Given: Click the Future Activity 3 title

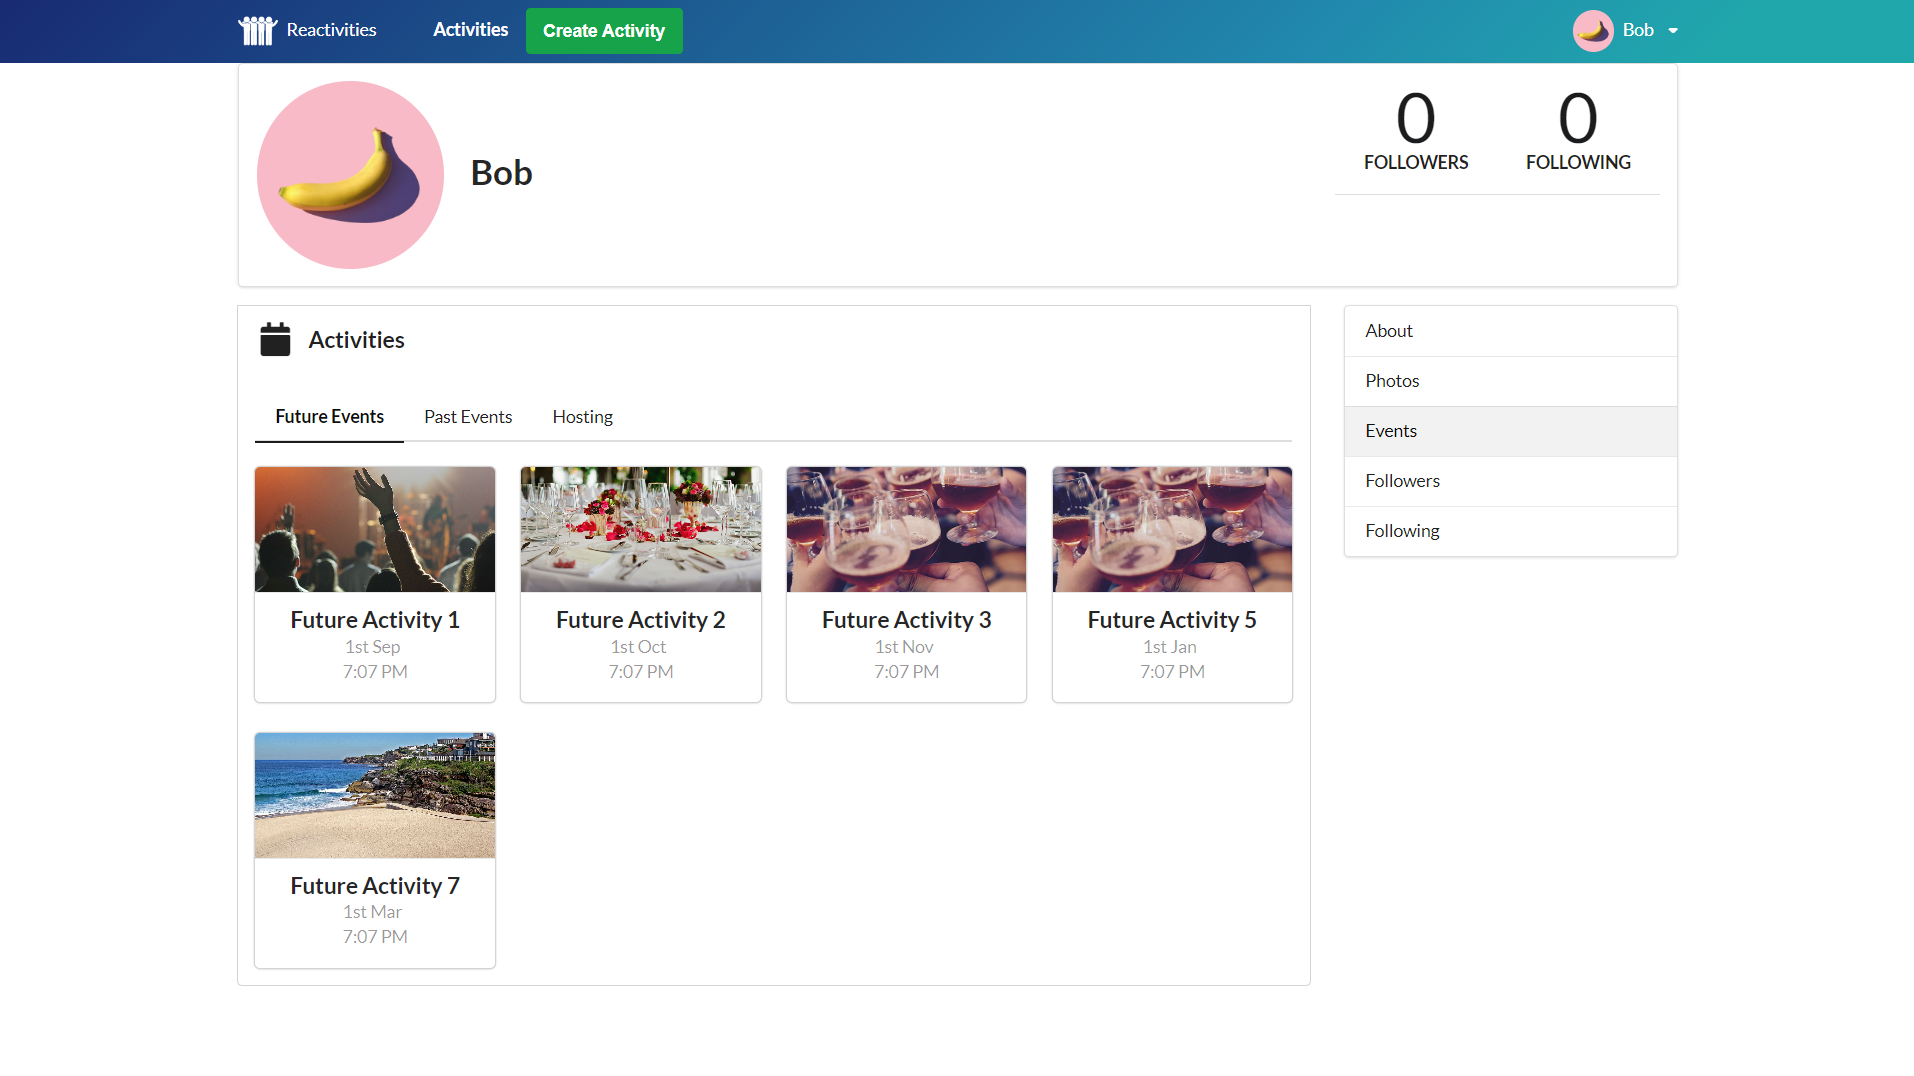Looking at the screenshot, I should click(x=906, y=620).
